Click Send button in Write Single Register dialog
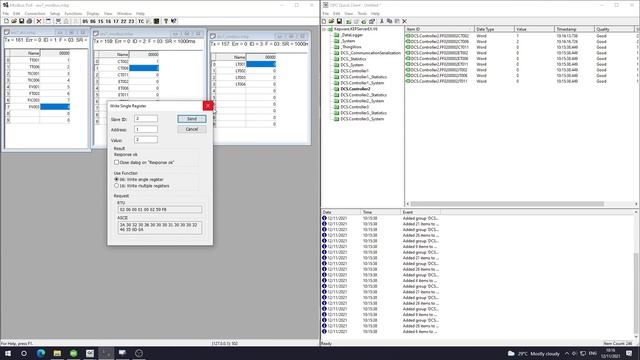 [192, 119]
